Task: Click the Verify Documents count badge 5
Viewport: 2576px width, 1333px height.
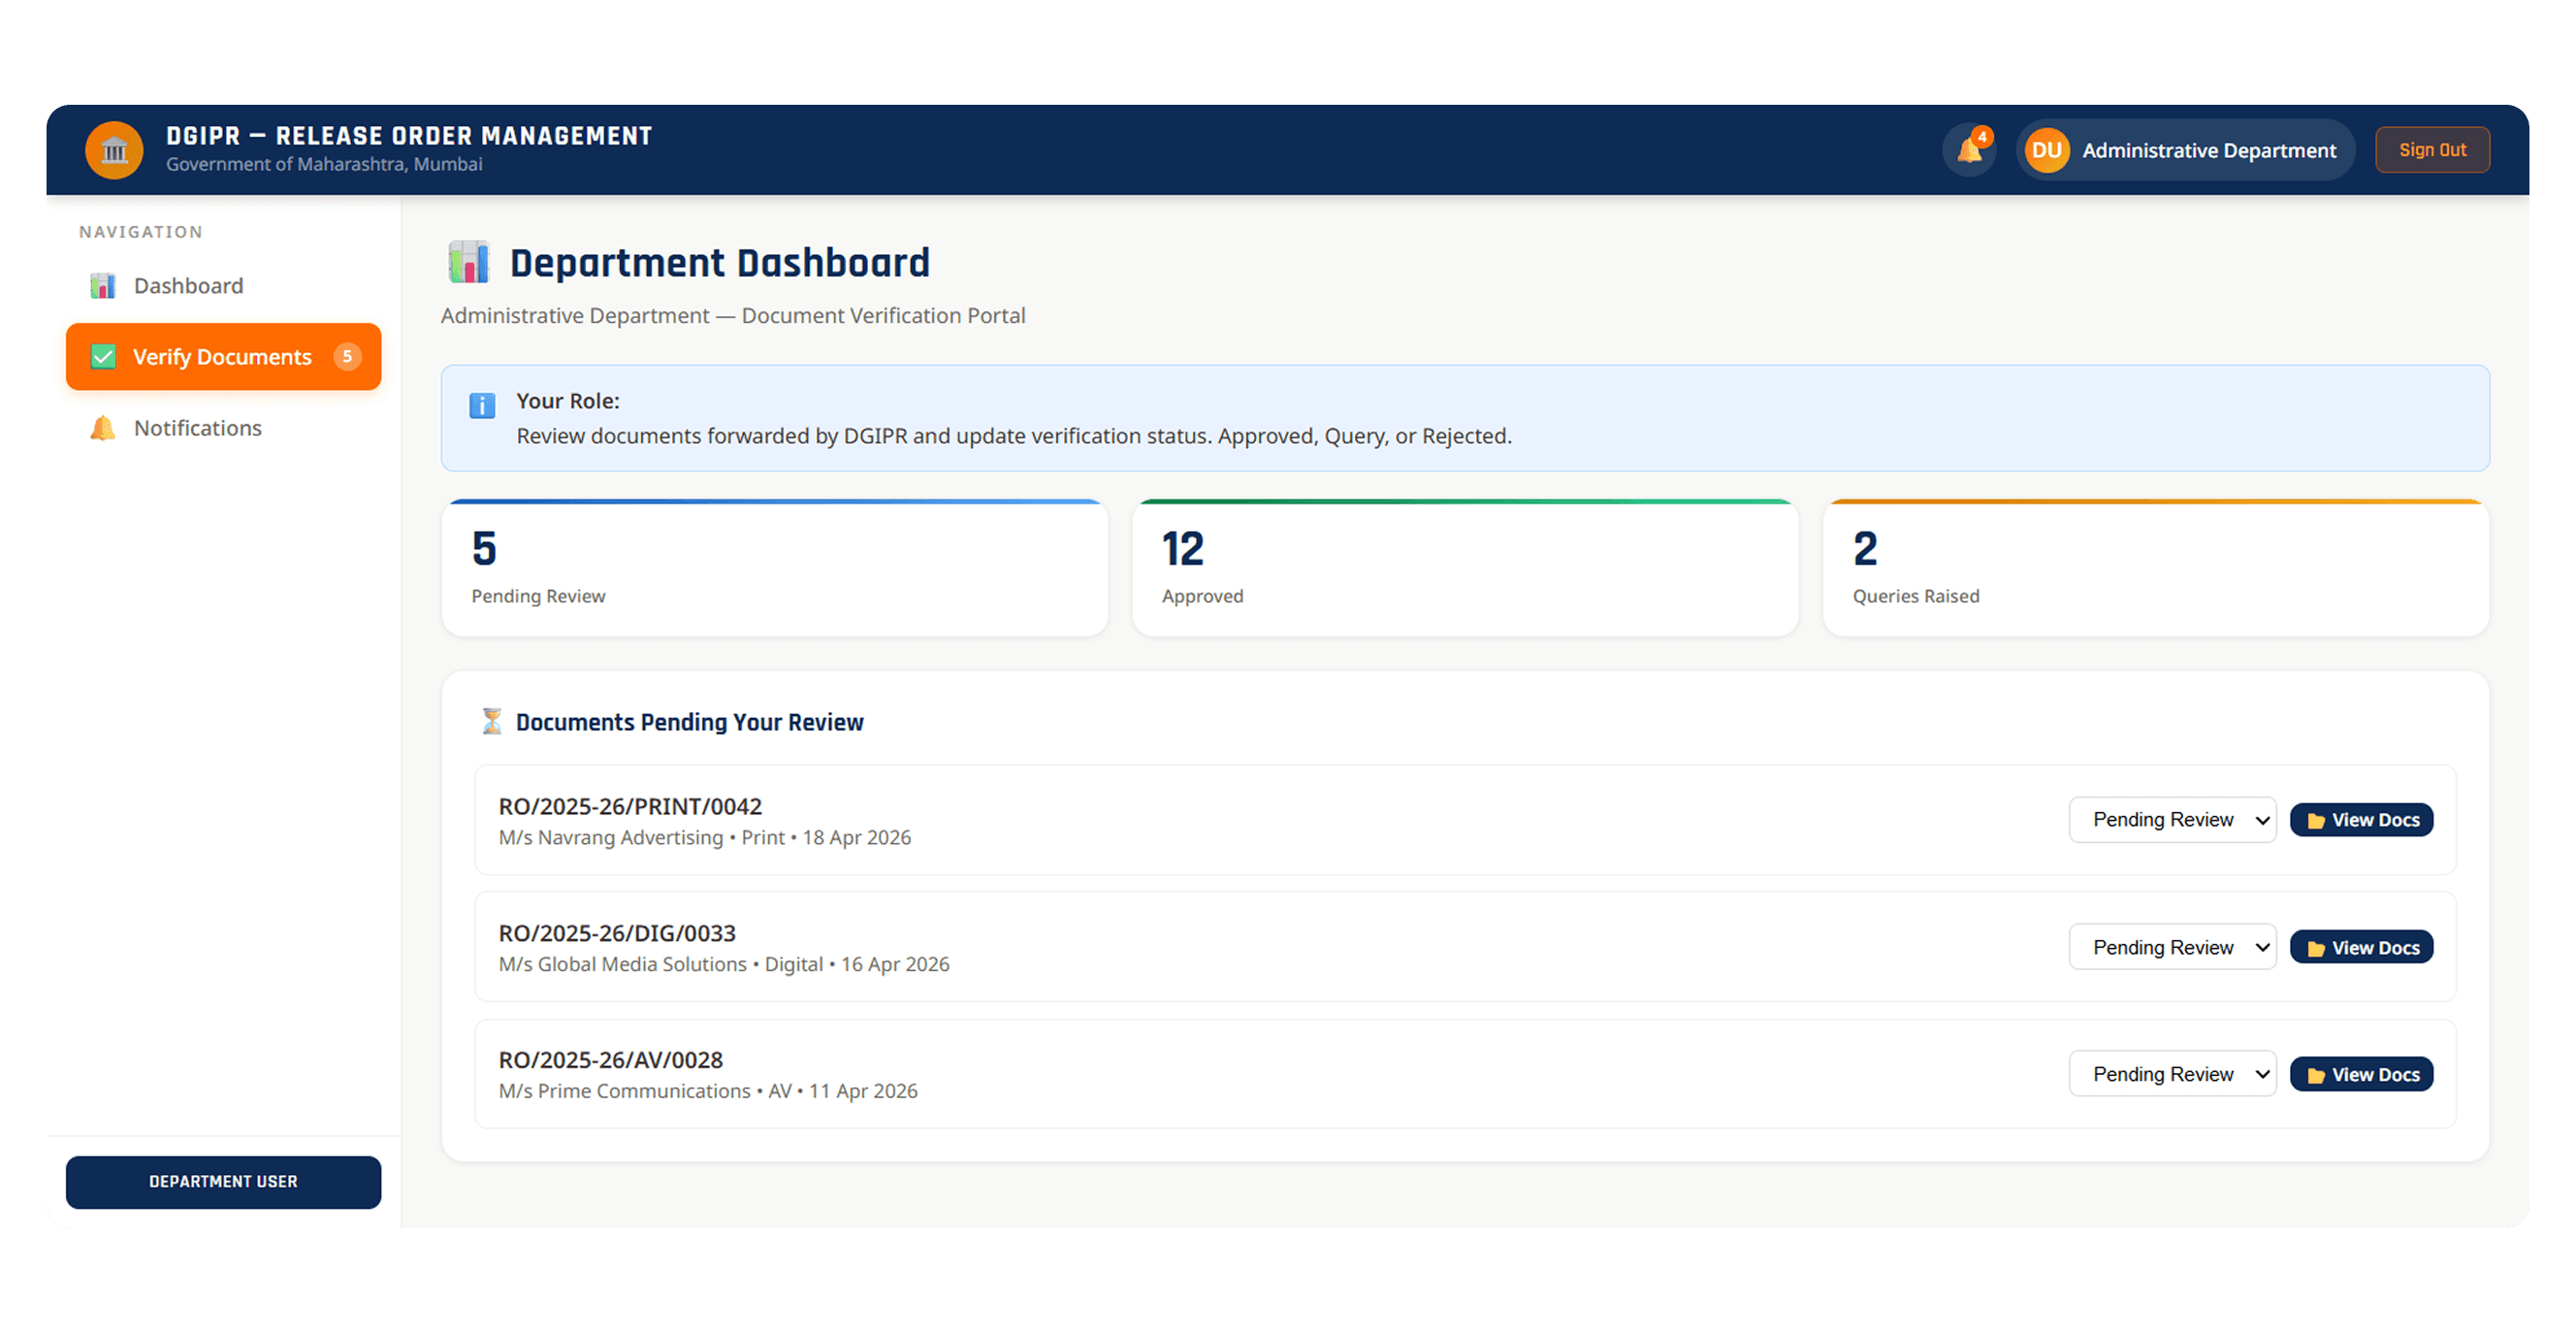Action: click(347, 357)
